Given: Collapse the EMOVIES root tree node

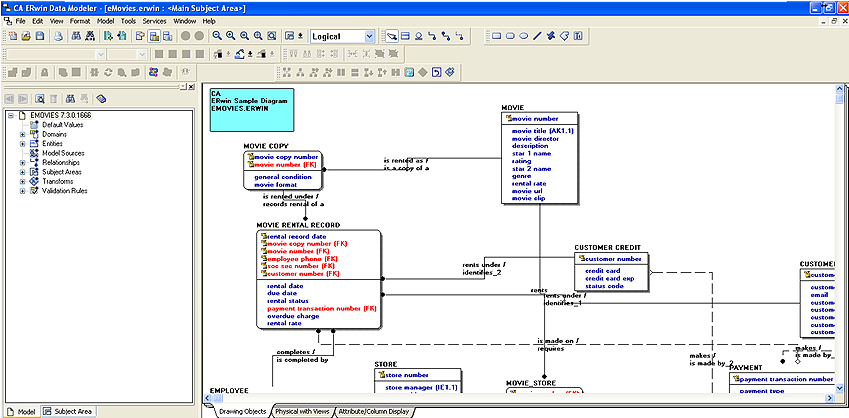Looking at the screenshot, I should tap(9, 115).
